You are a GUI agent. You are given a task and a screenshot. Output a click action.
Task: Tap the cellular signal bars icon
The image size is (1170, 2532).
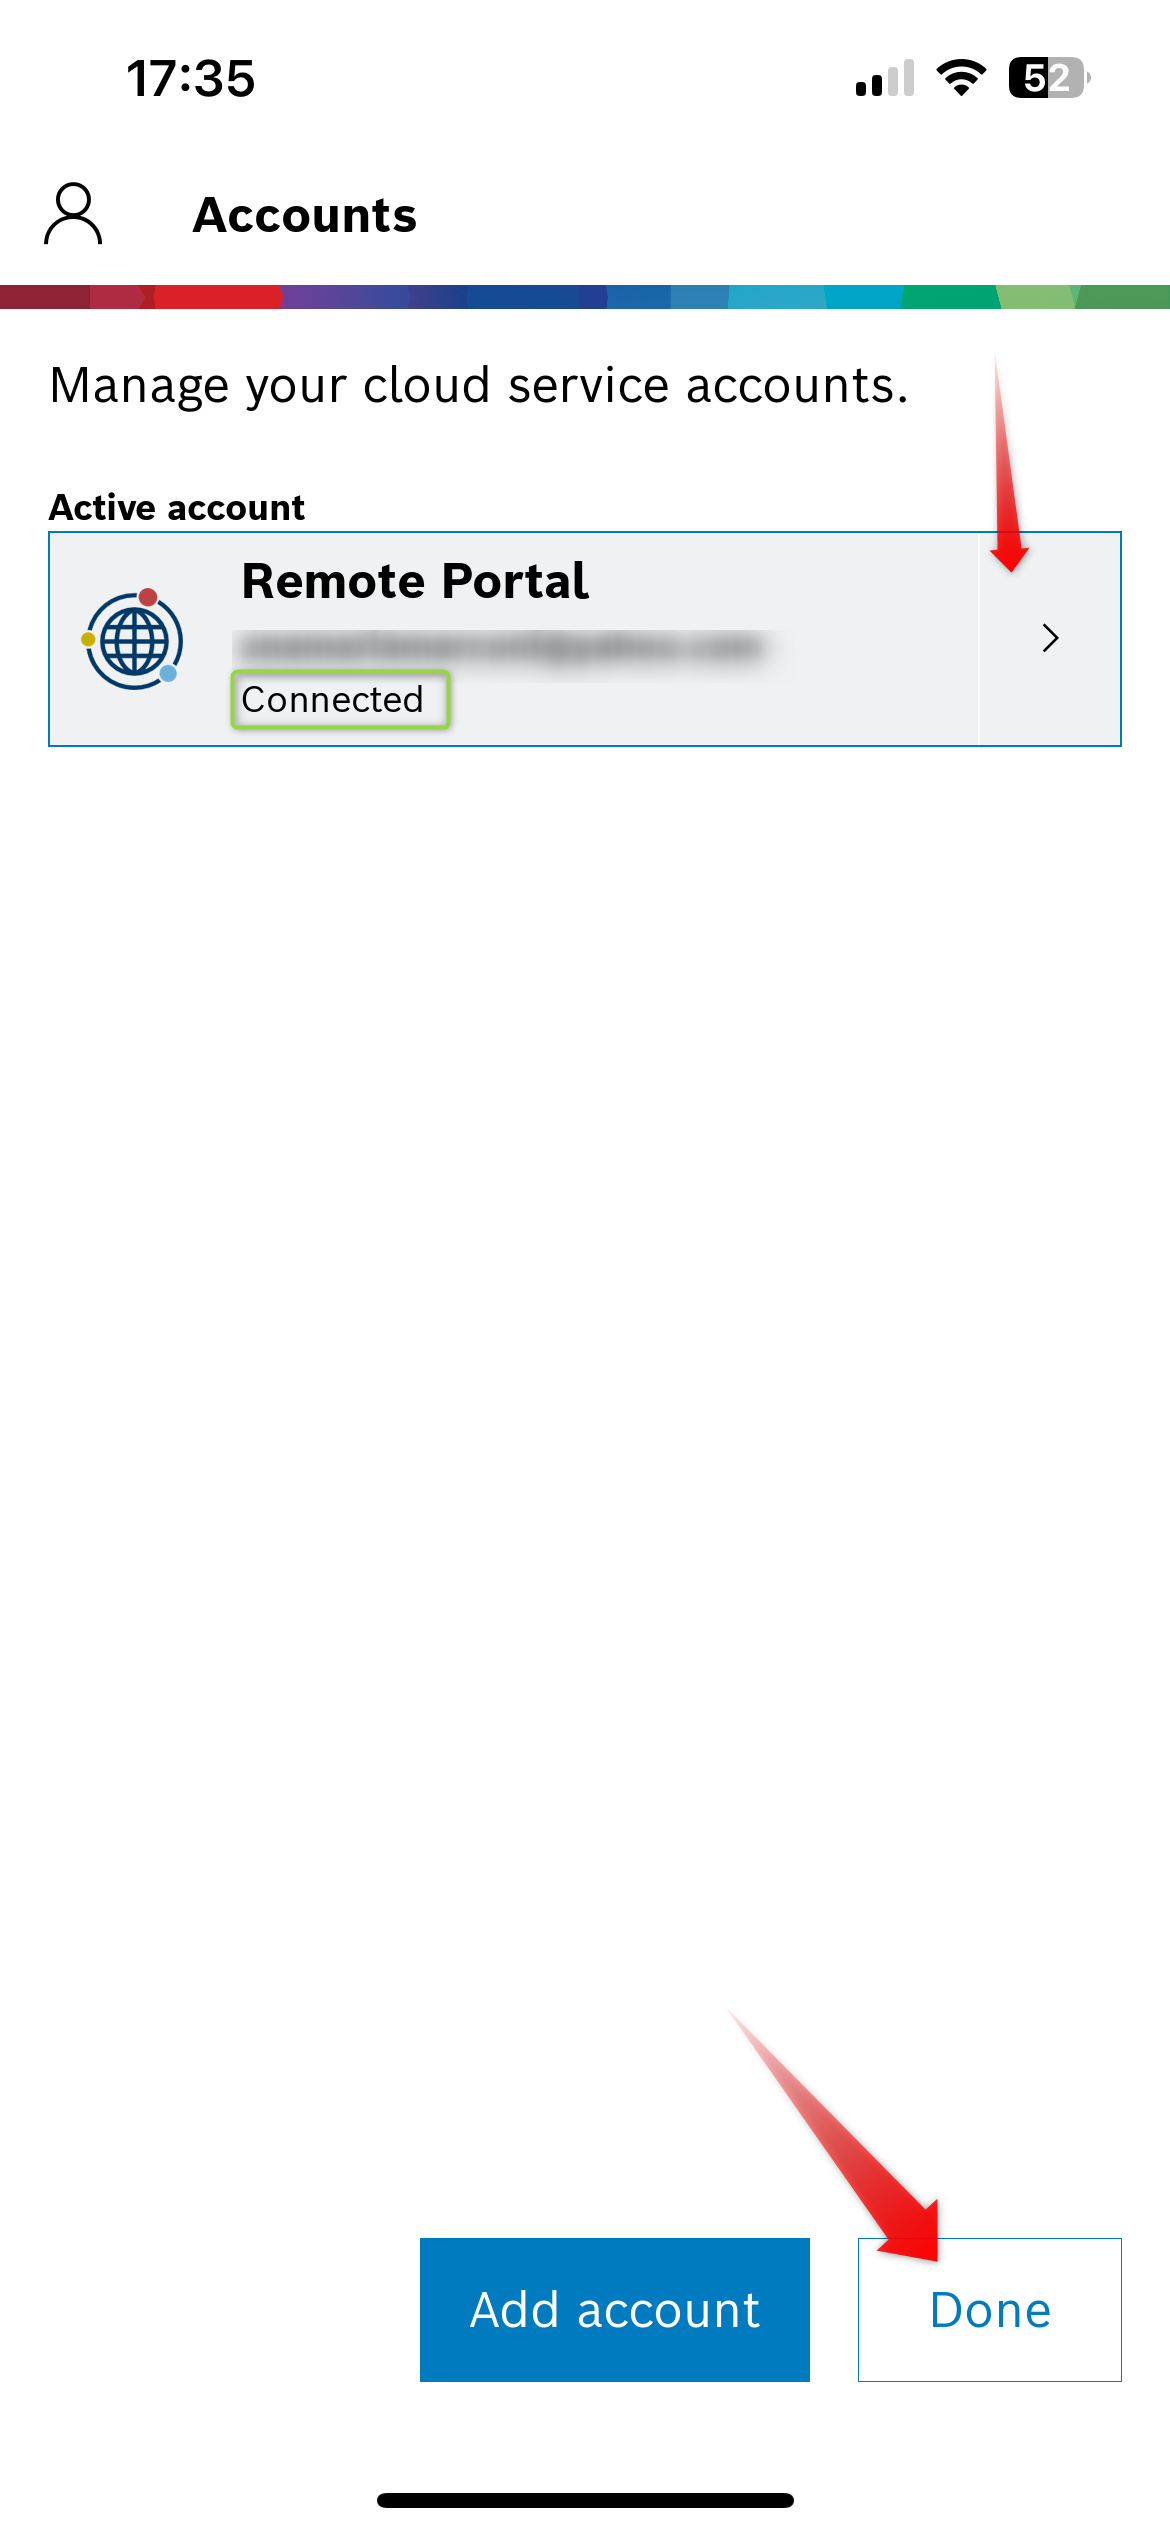pos(885,78)
